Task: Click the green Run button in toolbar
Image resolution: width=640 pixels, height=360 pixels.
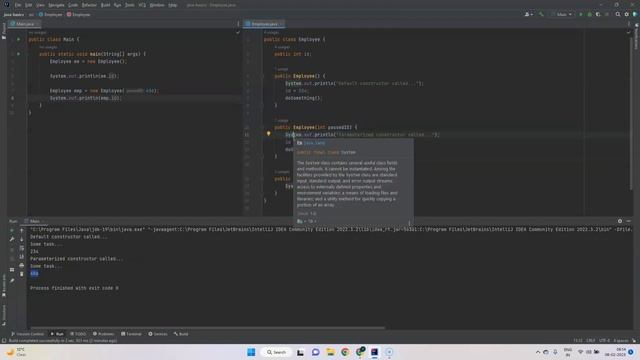Action: click(x=581, y=14)
